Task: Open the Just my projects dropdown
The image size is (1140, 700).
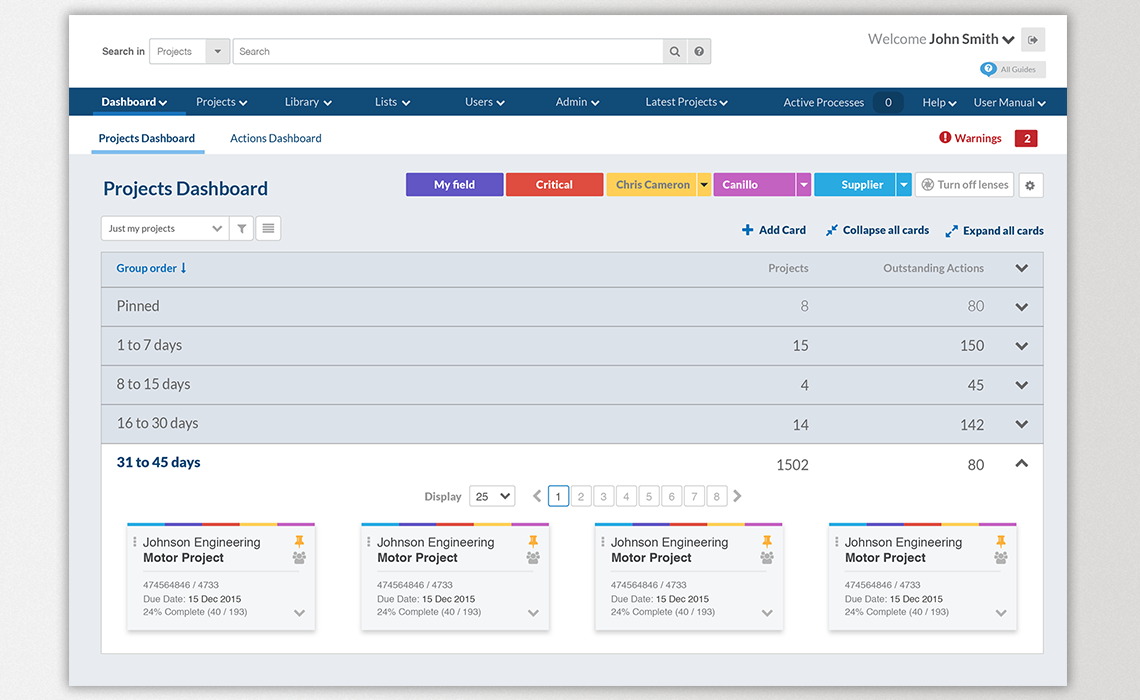Action: click(x=165, y=229)
